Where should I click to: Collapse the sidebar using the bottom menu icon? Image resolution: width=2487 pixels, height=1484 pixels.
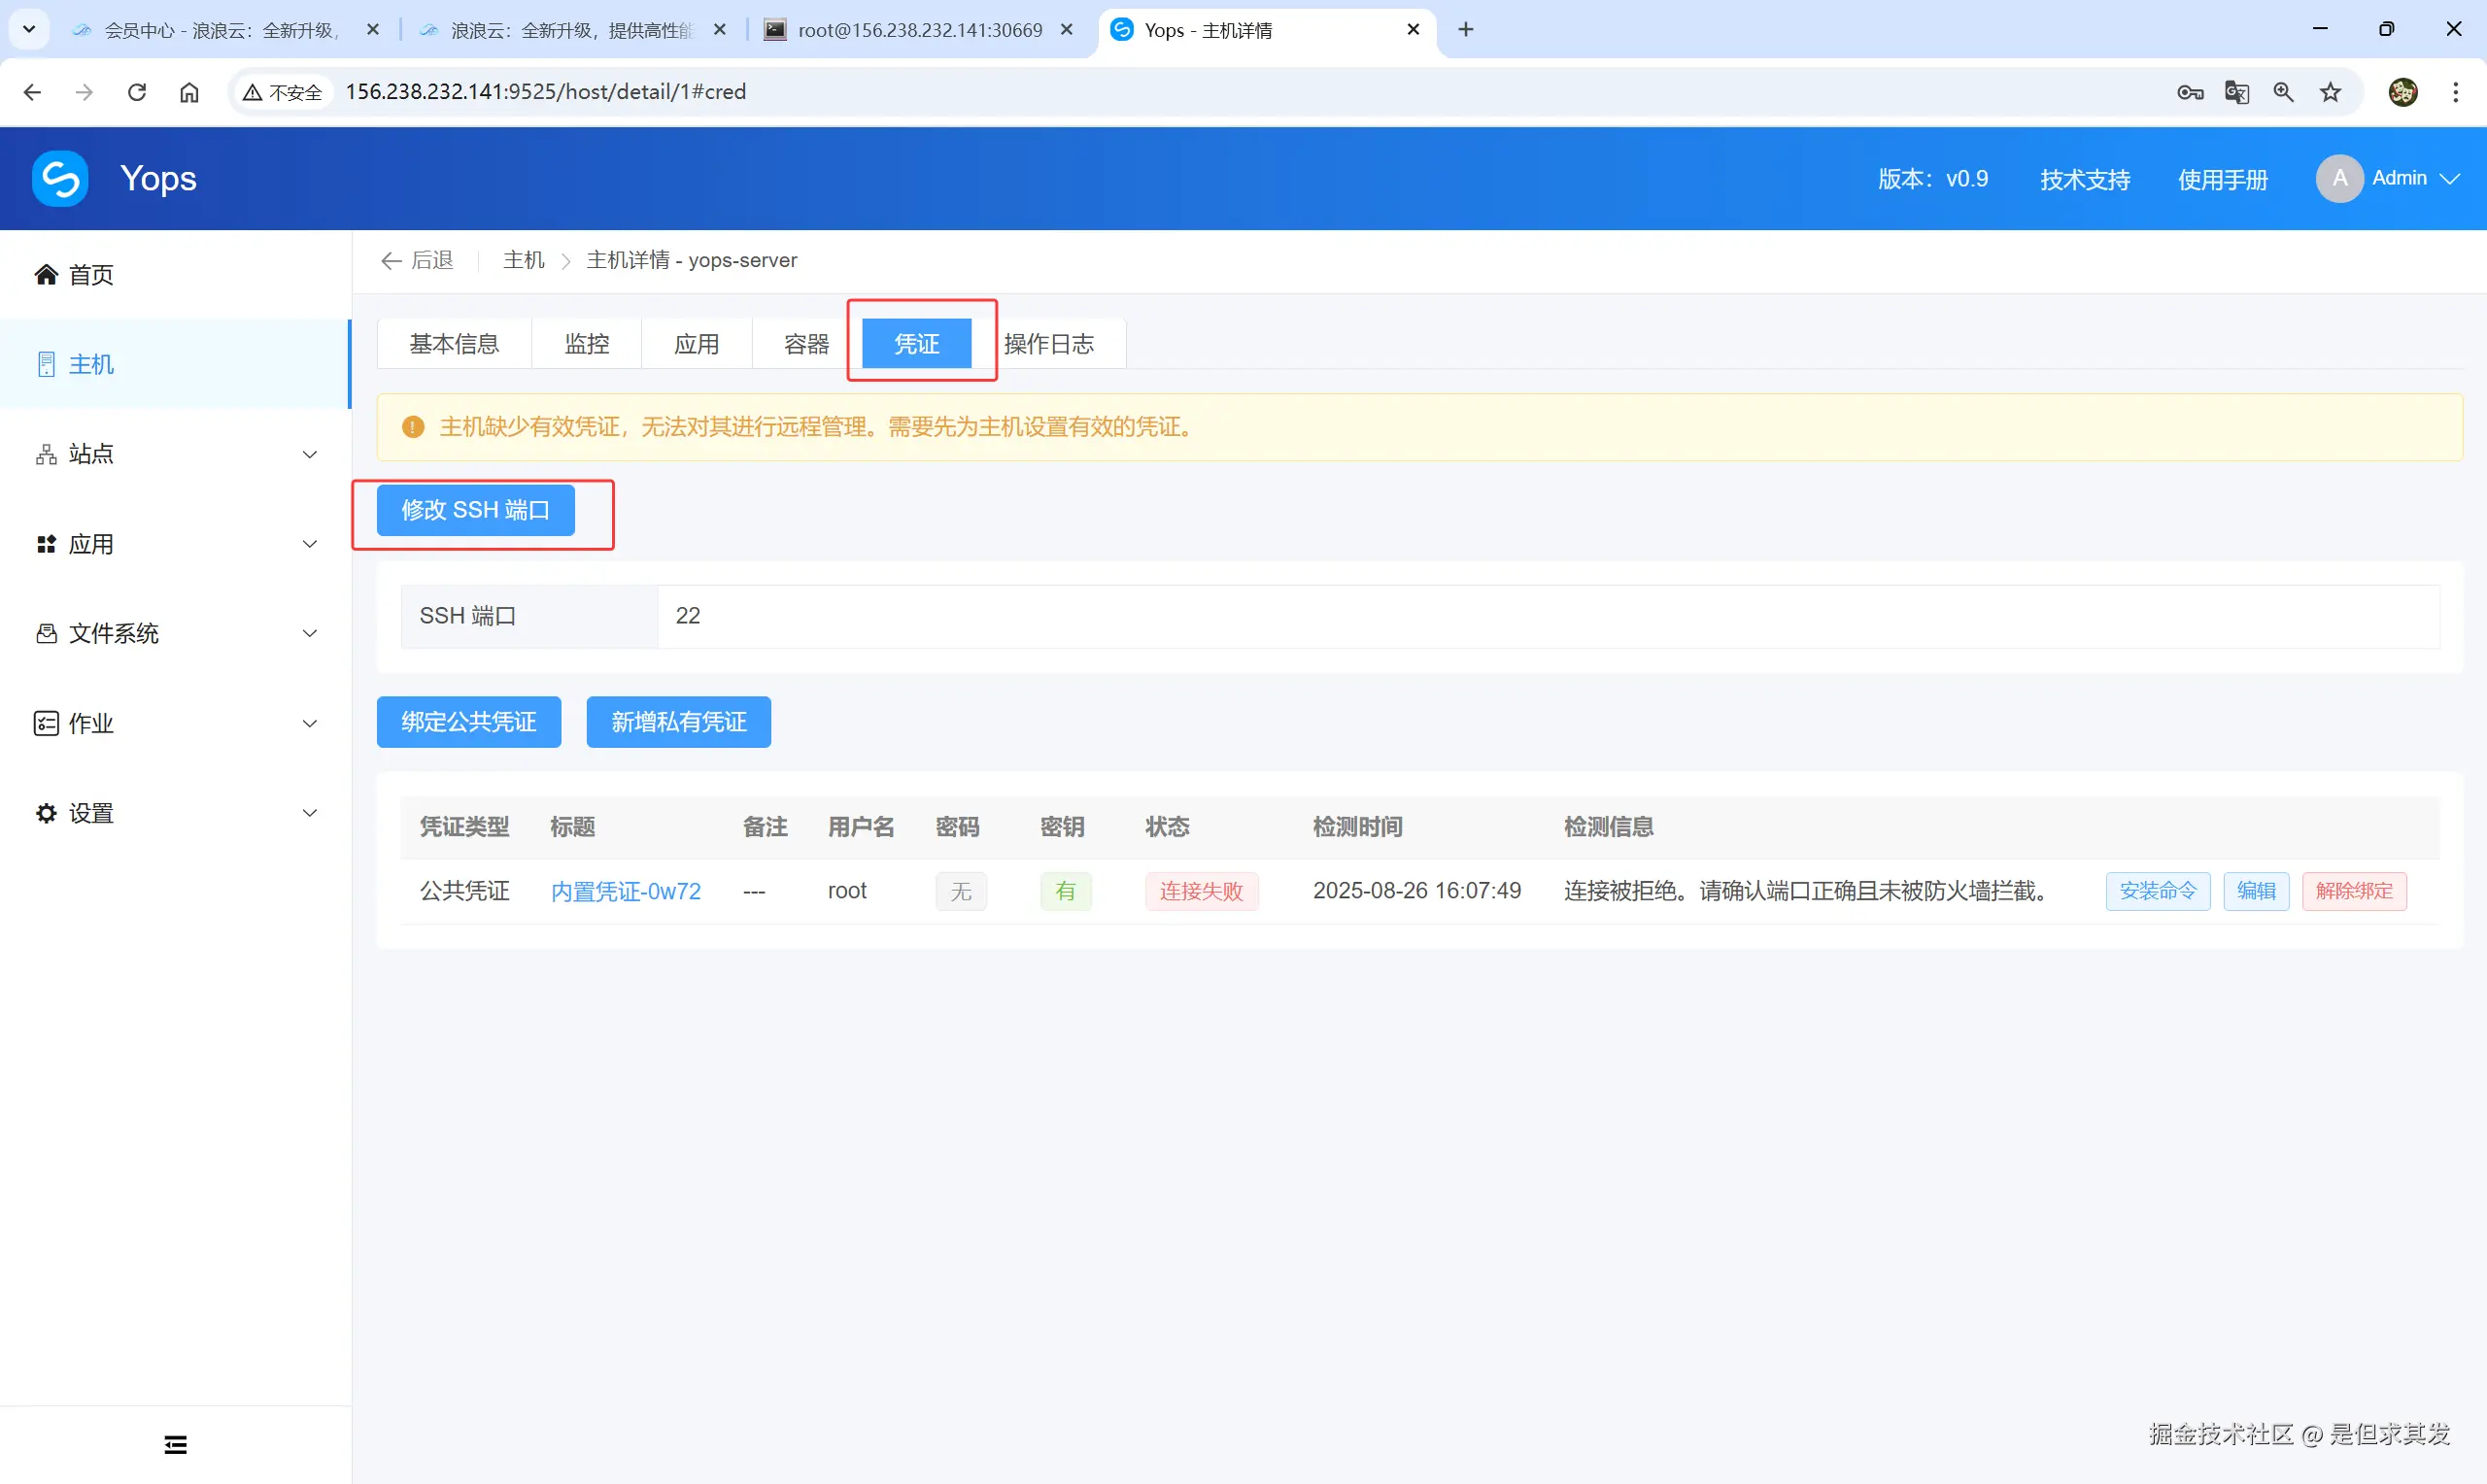pos(175,1444)
